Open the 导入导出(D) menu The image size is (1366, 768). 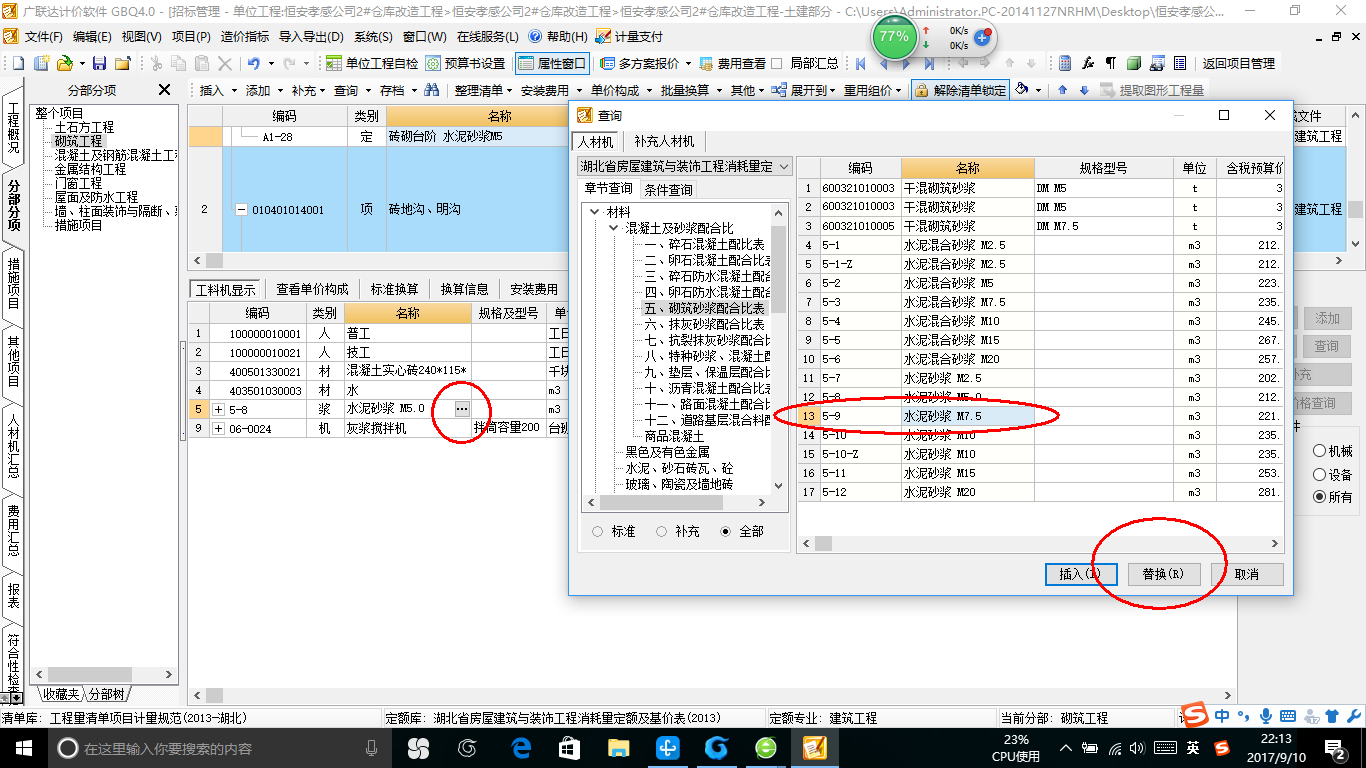[311, 36]
